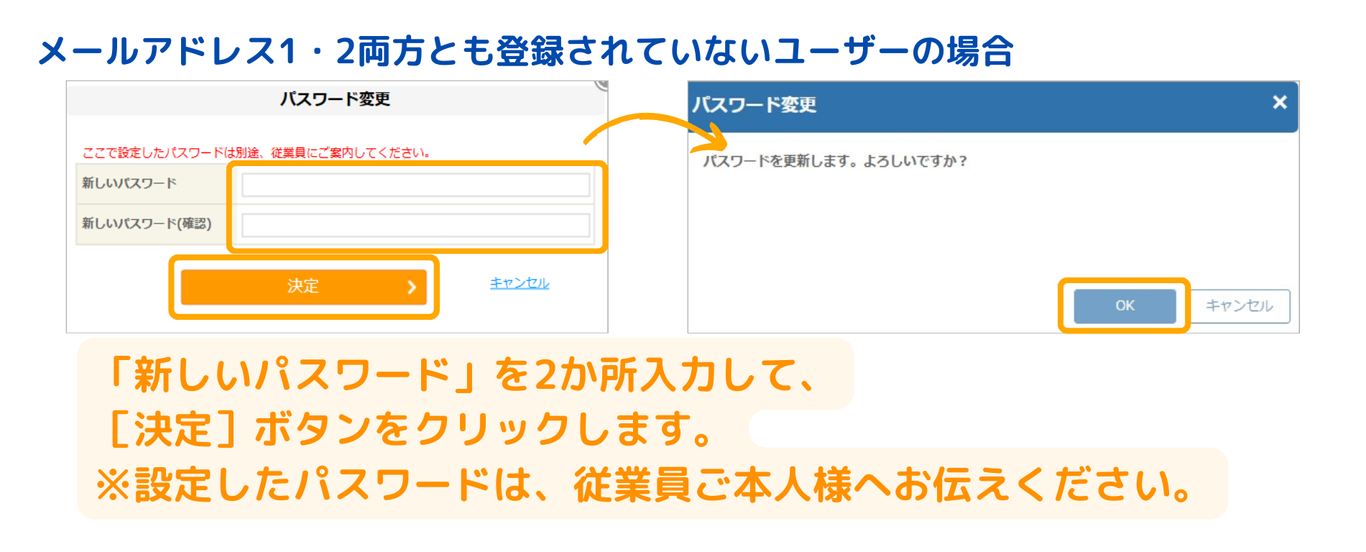Click the パスワードを更新します confirmation message
The width and height of the screenshot is (1366, 552).
point(835,161)
